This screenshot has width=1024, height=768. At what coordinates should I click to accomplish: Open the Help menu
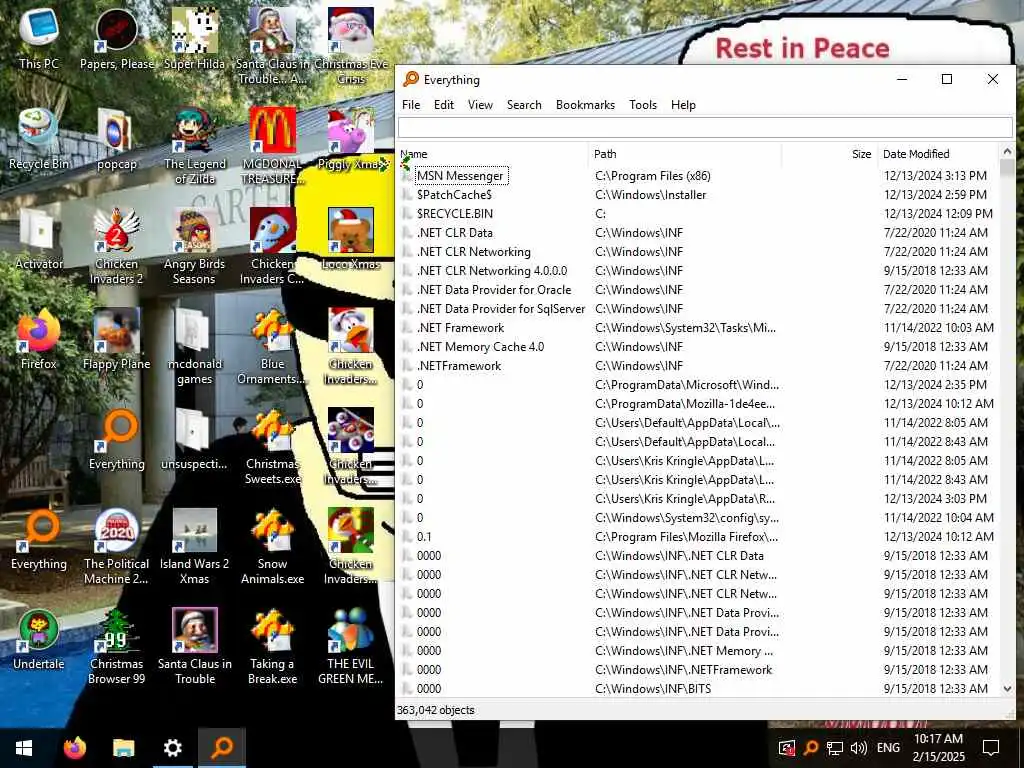tap(683, 104)
